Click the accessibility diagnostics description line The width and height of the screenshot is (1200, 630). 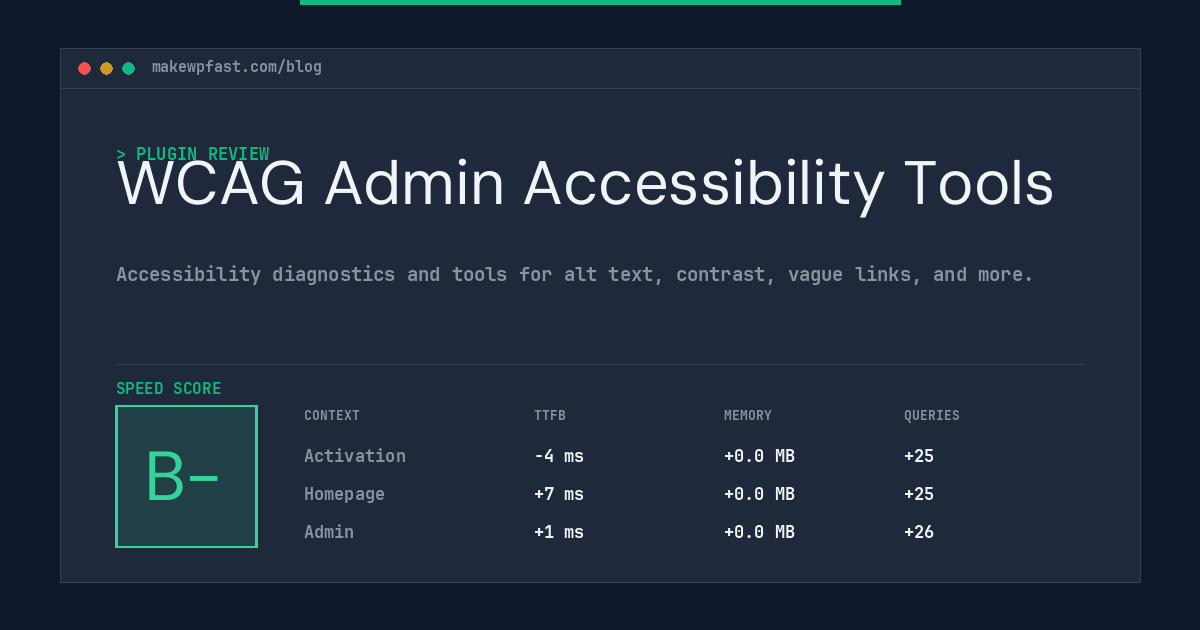click(575, 274)
